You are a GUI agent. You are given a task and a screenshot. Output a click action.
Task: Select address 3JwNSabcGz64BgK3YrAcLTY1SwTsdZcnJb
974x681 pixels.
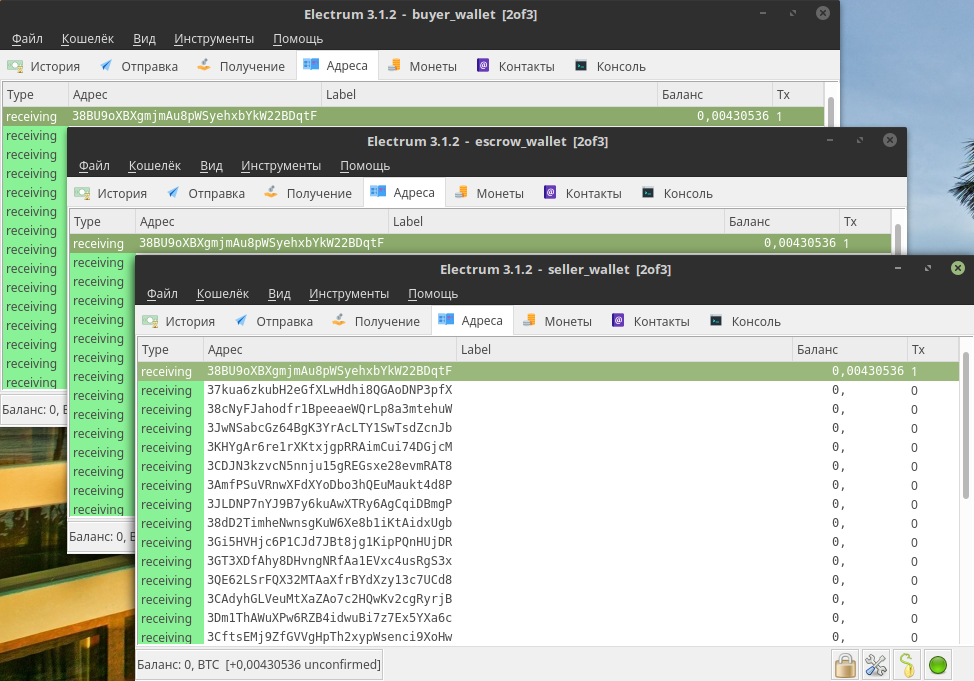548,428
